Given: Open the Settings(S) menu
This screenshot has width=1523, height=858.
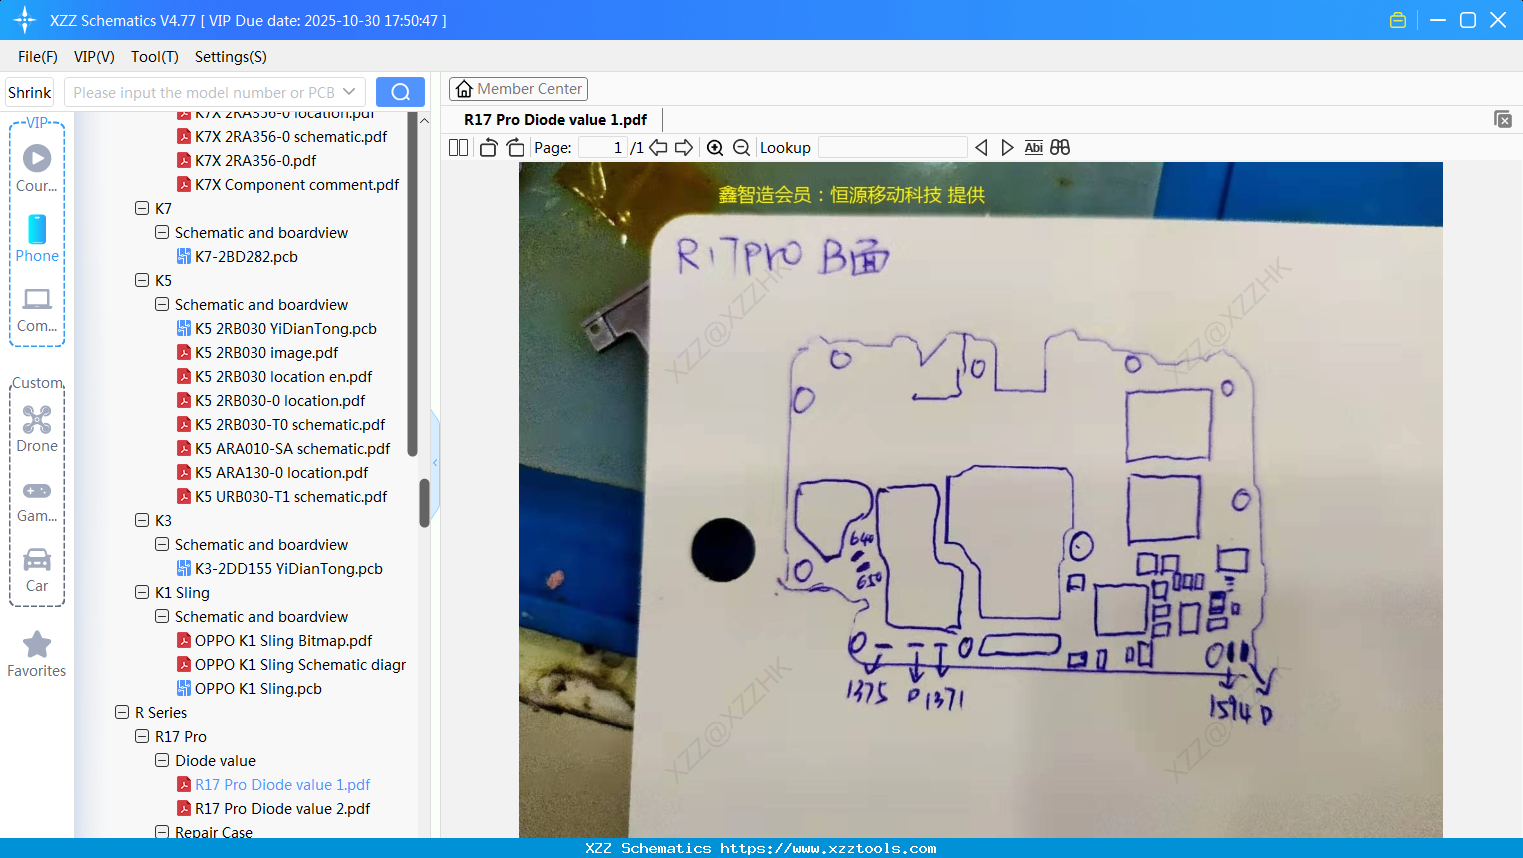Looking at the screenshot, I should pyautogui.click(x=231, y=57).
